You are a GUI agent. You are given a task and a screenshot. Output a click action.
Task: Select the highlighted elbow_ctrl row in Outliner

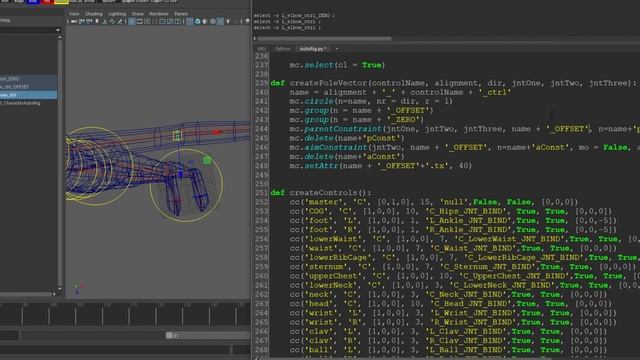pos(29,95)
